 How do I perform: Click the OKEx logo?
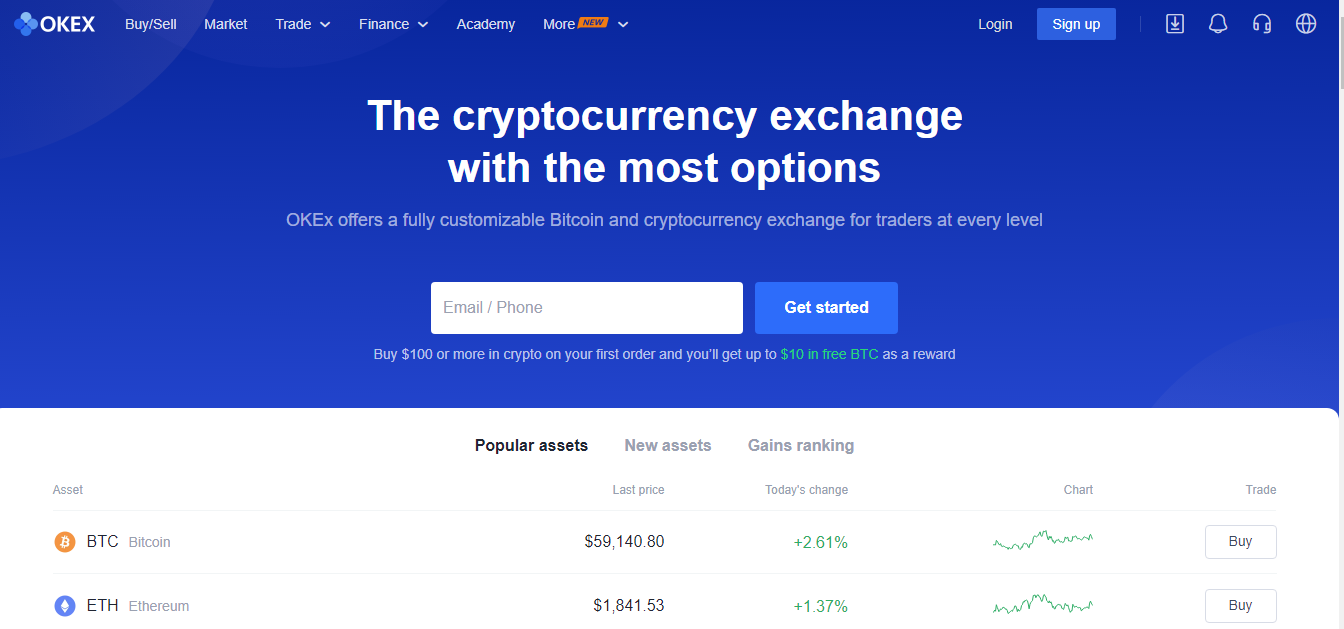click(55, 24)
